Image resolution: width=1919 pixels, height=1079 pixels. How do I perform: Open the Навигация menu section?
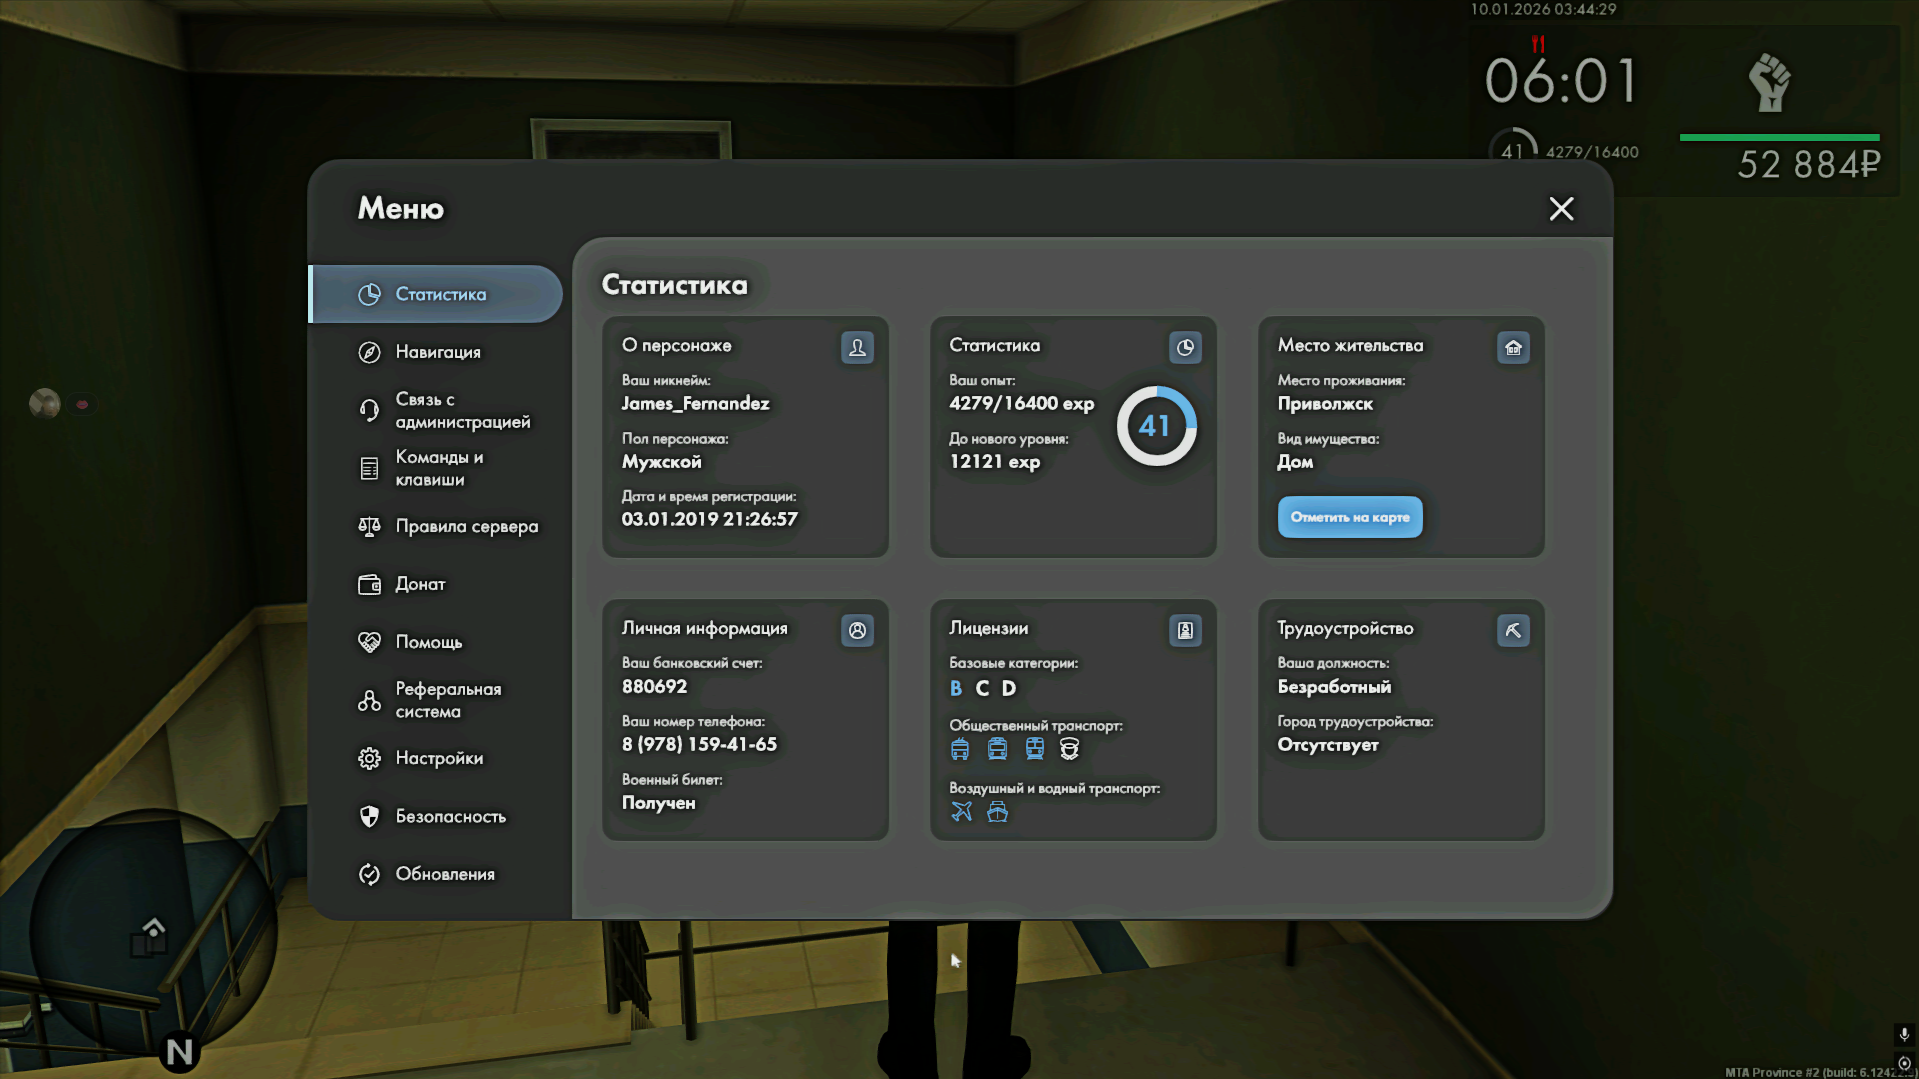[x=437, y=352]
